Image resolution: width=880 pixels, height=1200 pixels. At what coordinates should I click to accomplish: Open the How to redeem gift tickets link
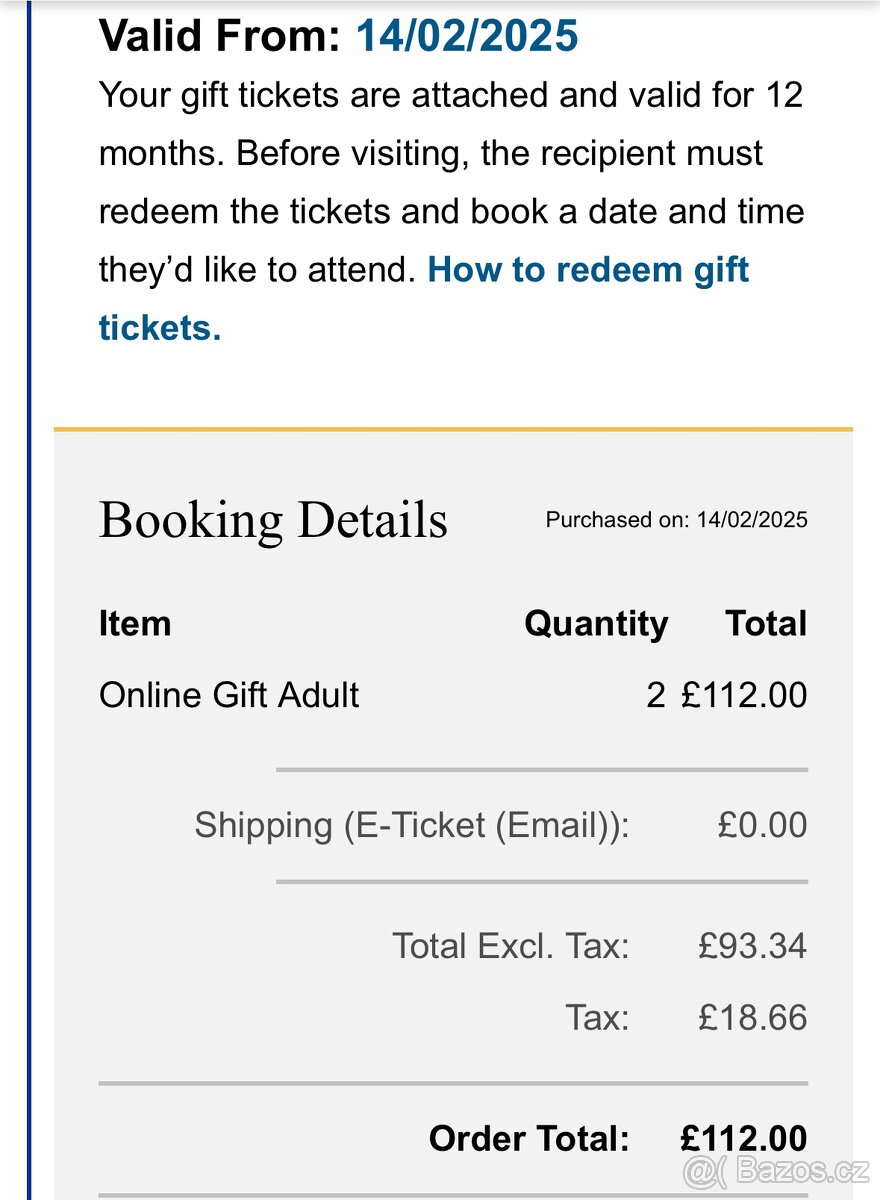424,298
